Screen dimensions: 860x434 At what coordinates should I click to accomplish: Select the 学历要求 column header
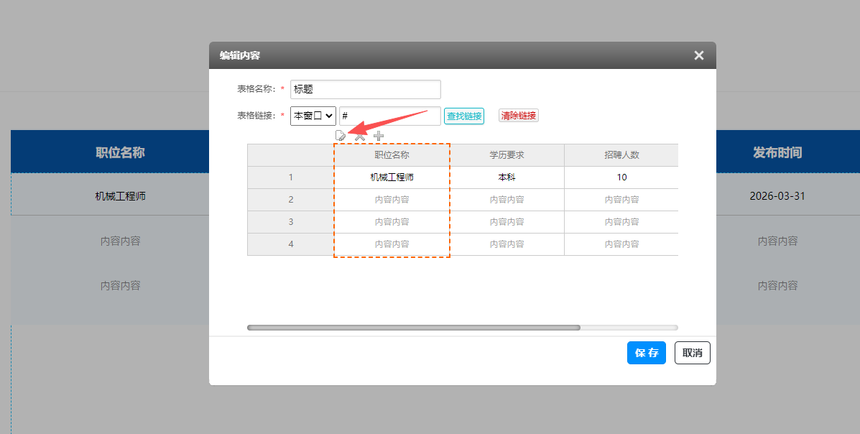tap(507, 155)
